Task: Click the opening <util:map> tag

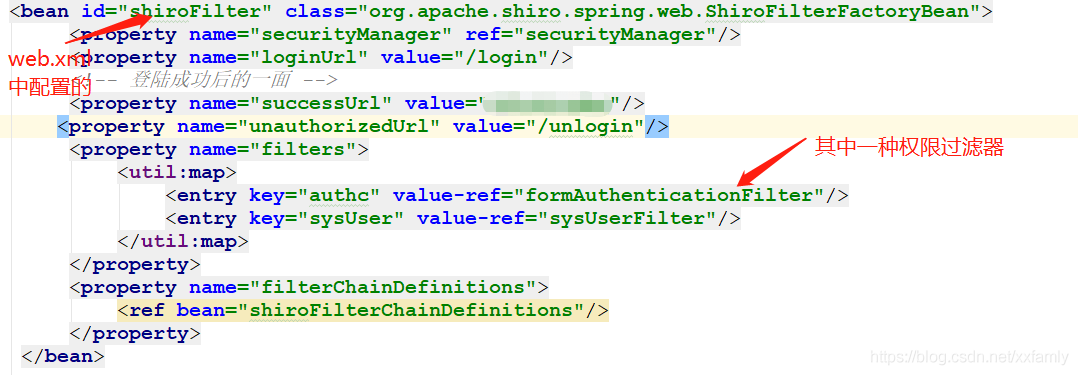Action: tap(177, 173)
